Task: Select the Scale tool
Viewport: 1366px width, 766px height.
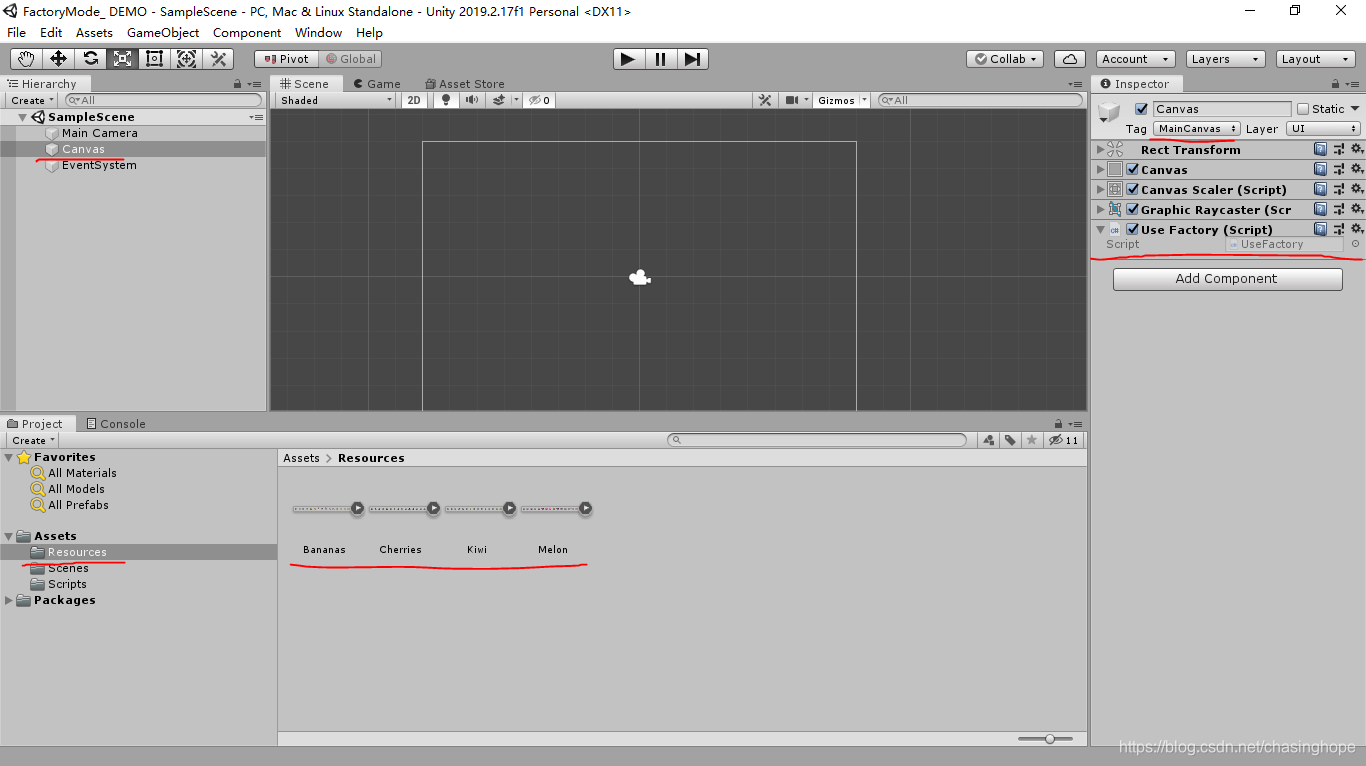Action: pyautogui.click(x=122, y=59)
